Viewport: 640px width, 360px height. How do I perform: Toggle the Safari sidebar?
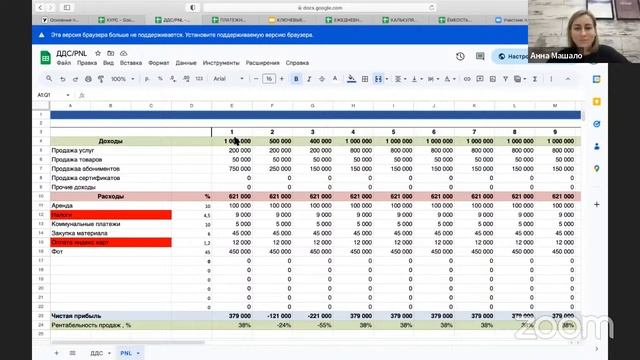tap(67, 7)
